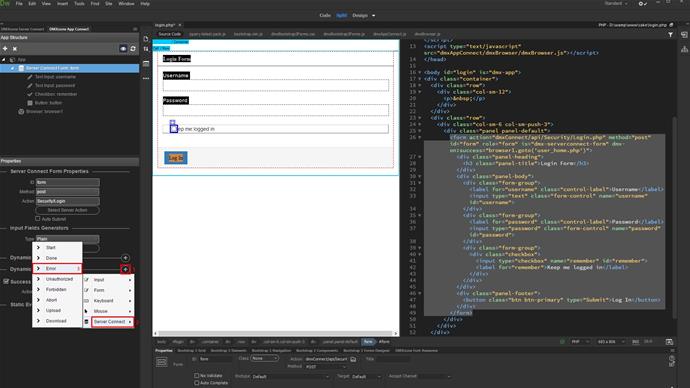Choose Unauthorized from the events menu
The width and height of the screenshot is (690, 388).
(57, 279)
